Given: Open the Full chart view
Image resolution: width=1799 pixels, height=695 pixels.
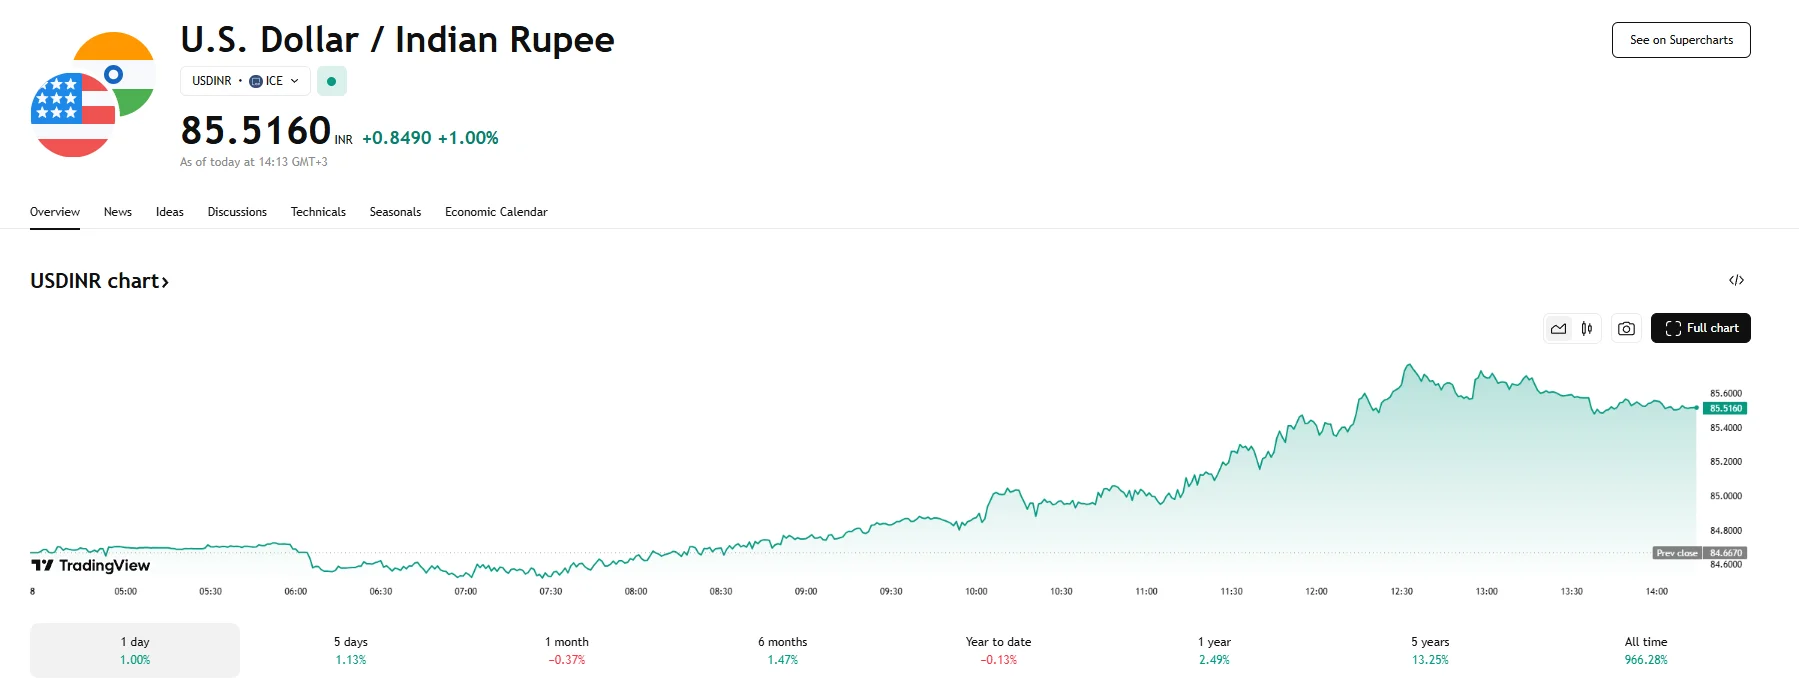Looking at the screenshot, I should (x=1701, y=328).
